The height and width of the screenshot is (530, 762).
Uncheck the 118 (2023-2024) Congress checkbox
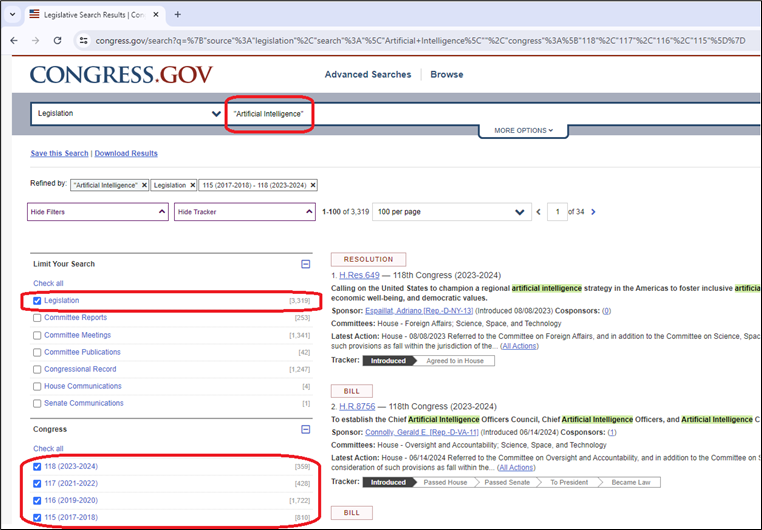[x=37, y=466]
